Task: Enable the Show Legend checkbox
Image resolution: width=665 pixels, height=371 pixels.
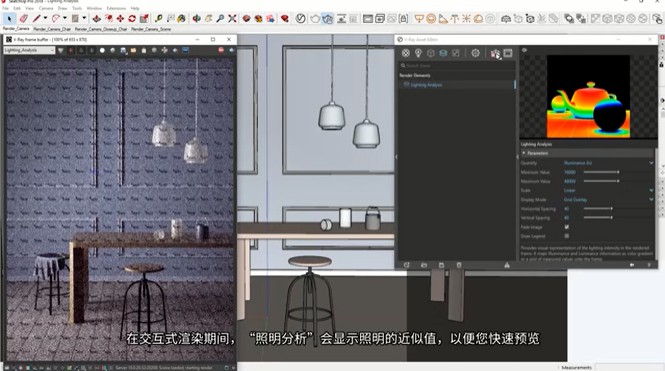Action: (567, 236)
